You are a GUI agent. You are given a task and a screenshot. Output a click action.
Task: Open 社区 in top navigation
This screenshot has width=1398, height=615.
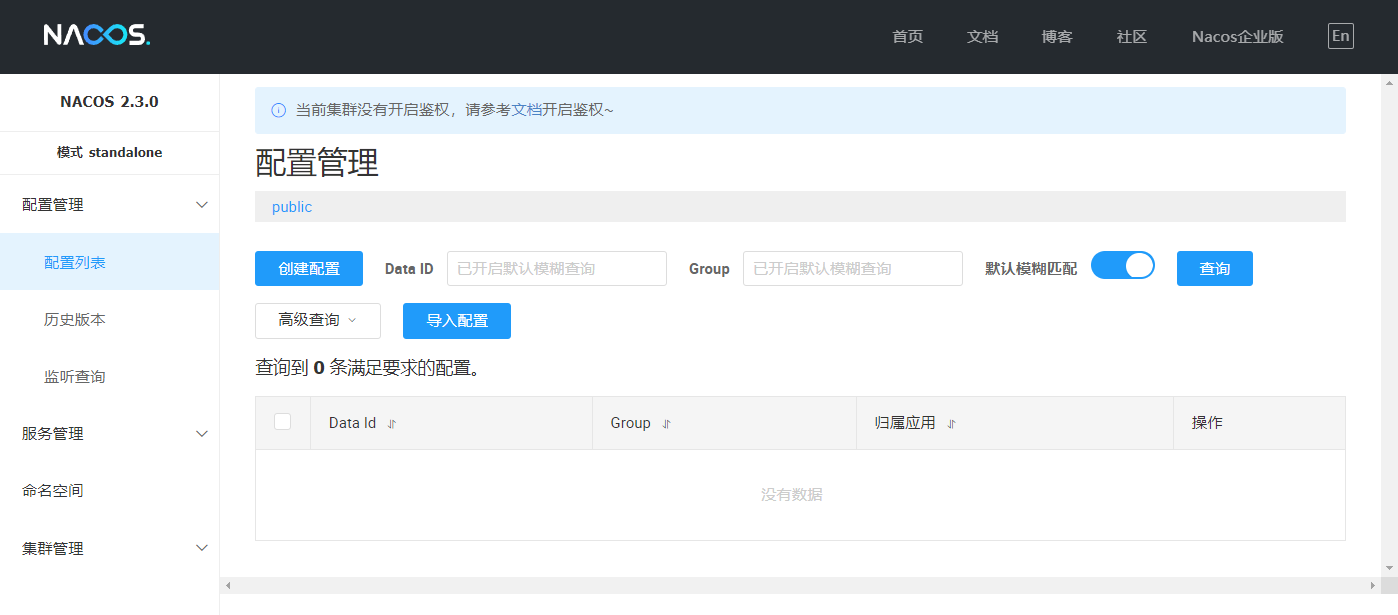[x=1132, y=37]
